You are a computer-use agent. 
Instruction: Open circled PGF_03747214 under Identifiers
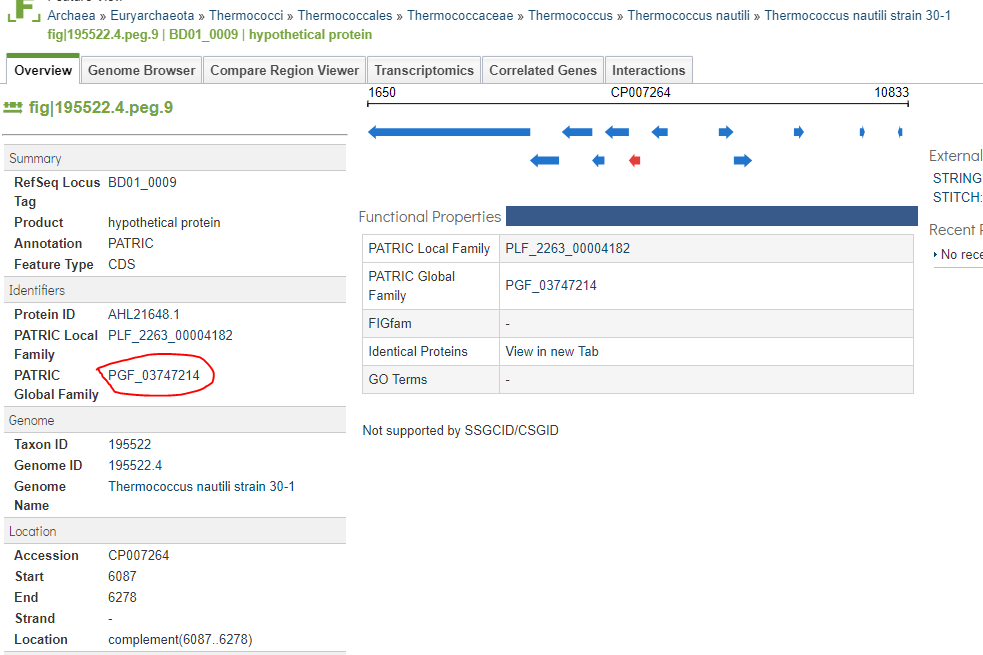(154, 375)
